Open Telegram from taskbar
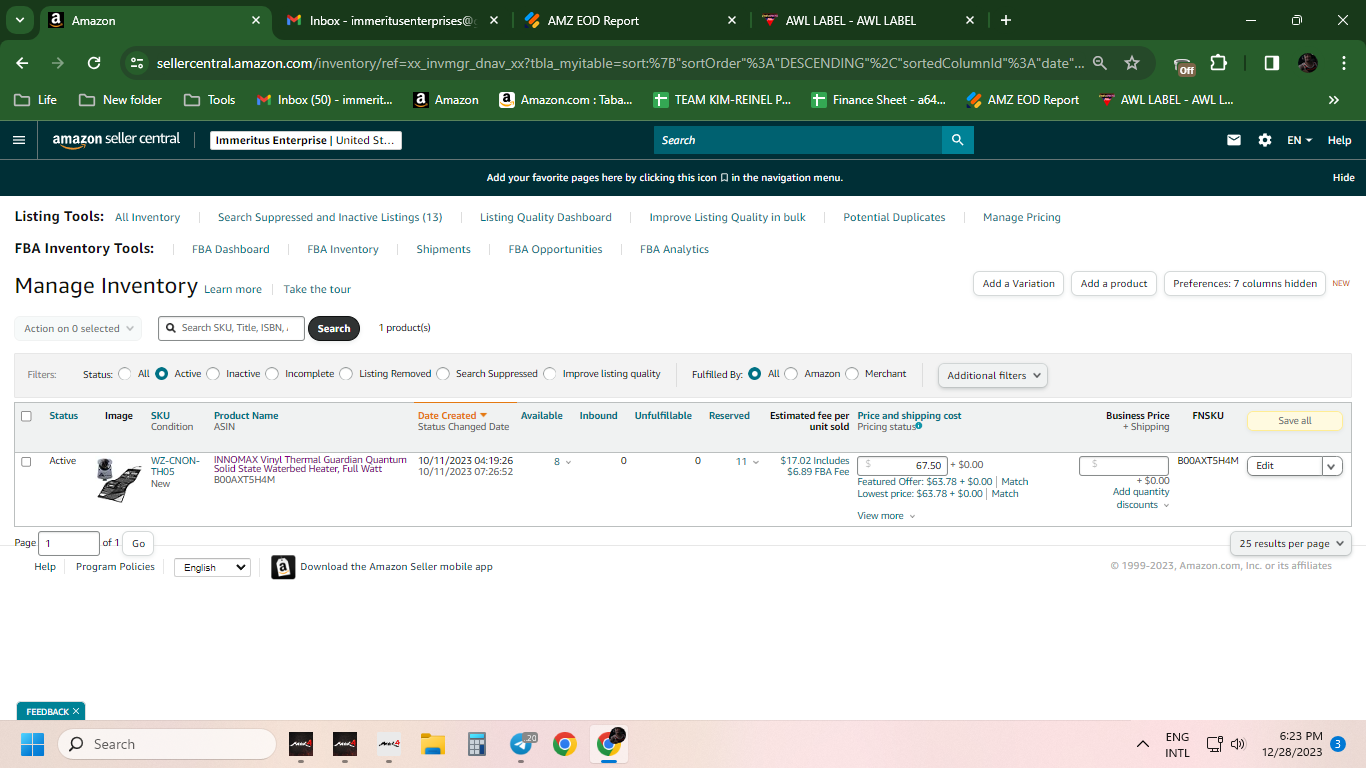This screenshot has width=1366, height=768. coord(521,744)
